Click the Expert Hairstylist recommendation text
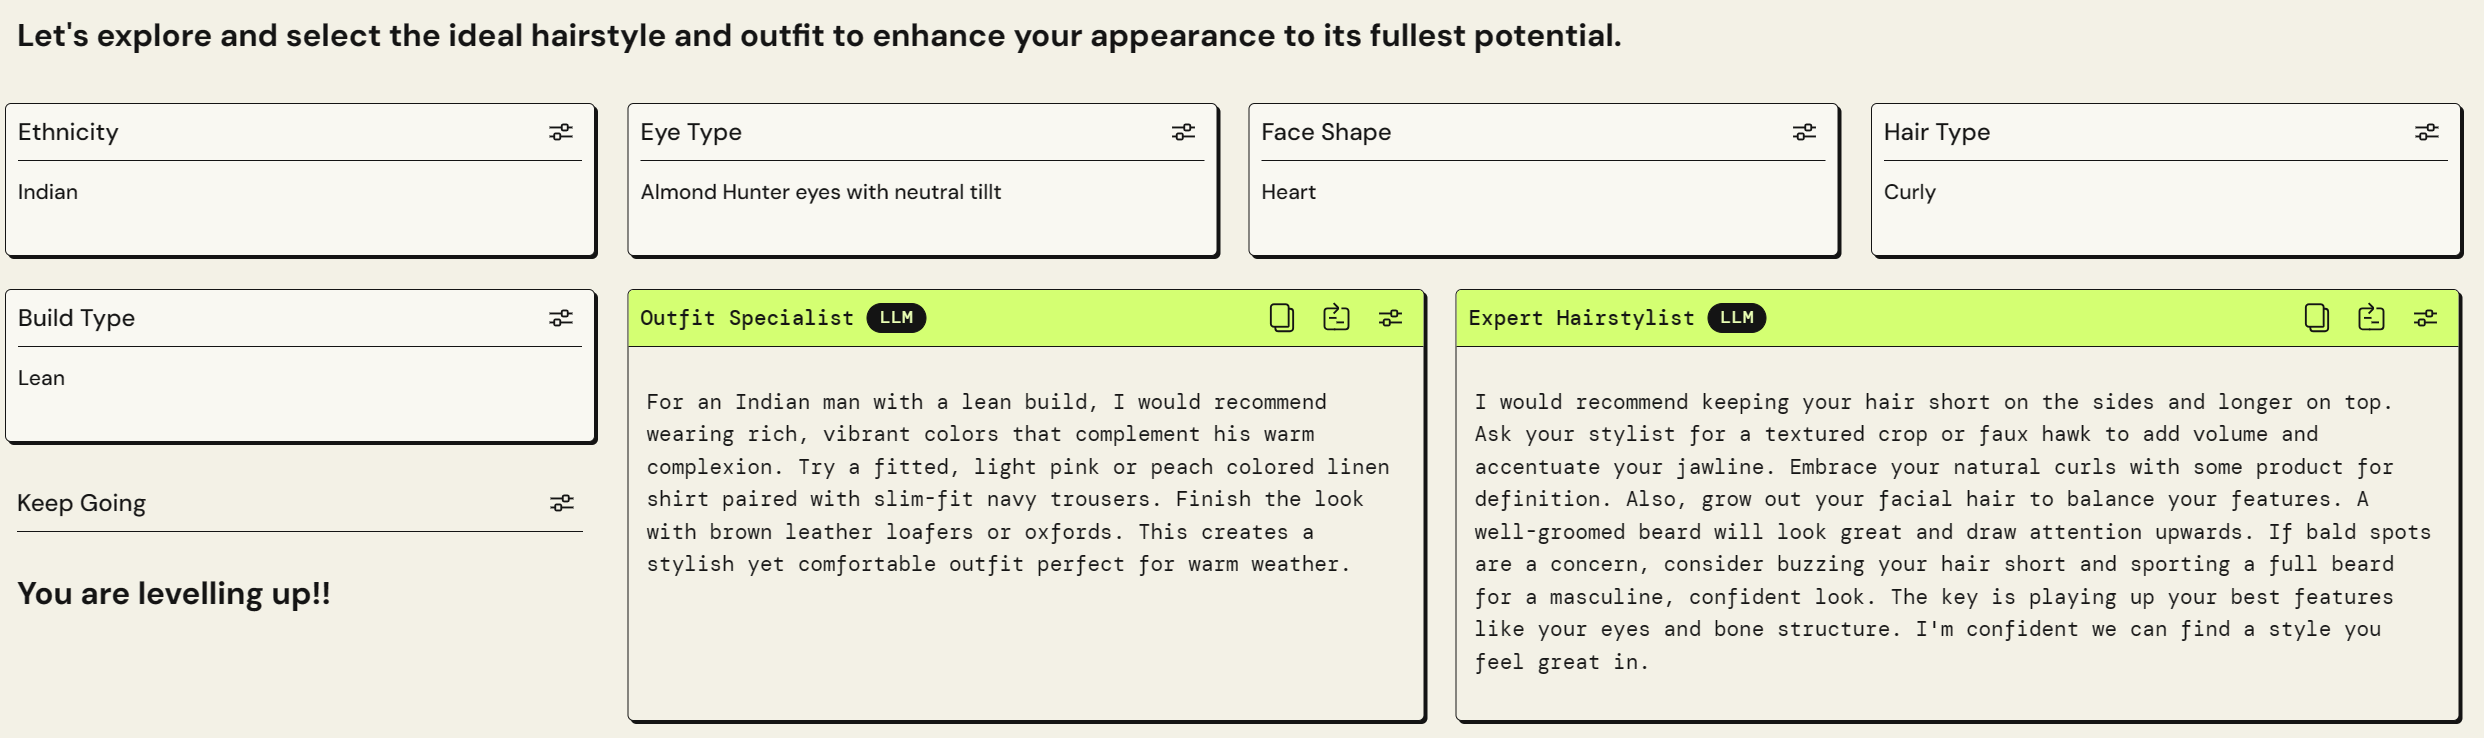Screen dimensions: 2484x738 [1950, 531]
